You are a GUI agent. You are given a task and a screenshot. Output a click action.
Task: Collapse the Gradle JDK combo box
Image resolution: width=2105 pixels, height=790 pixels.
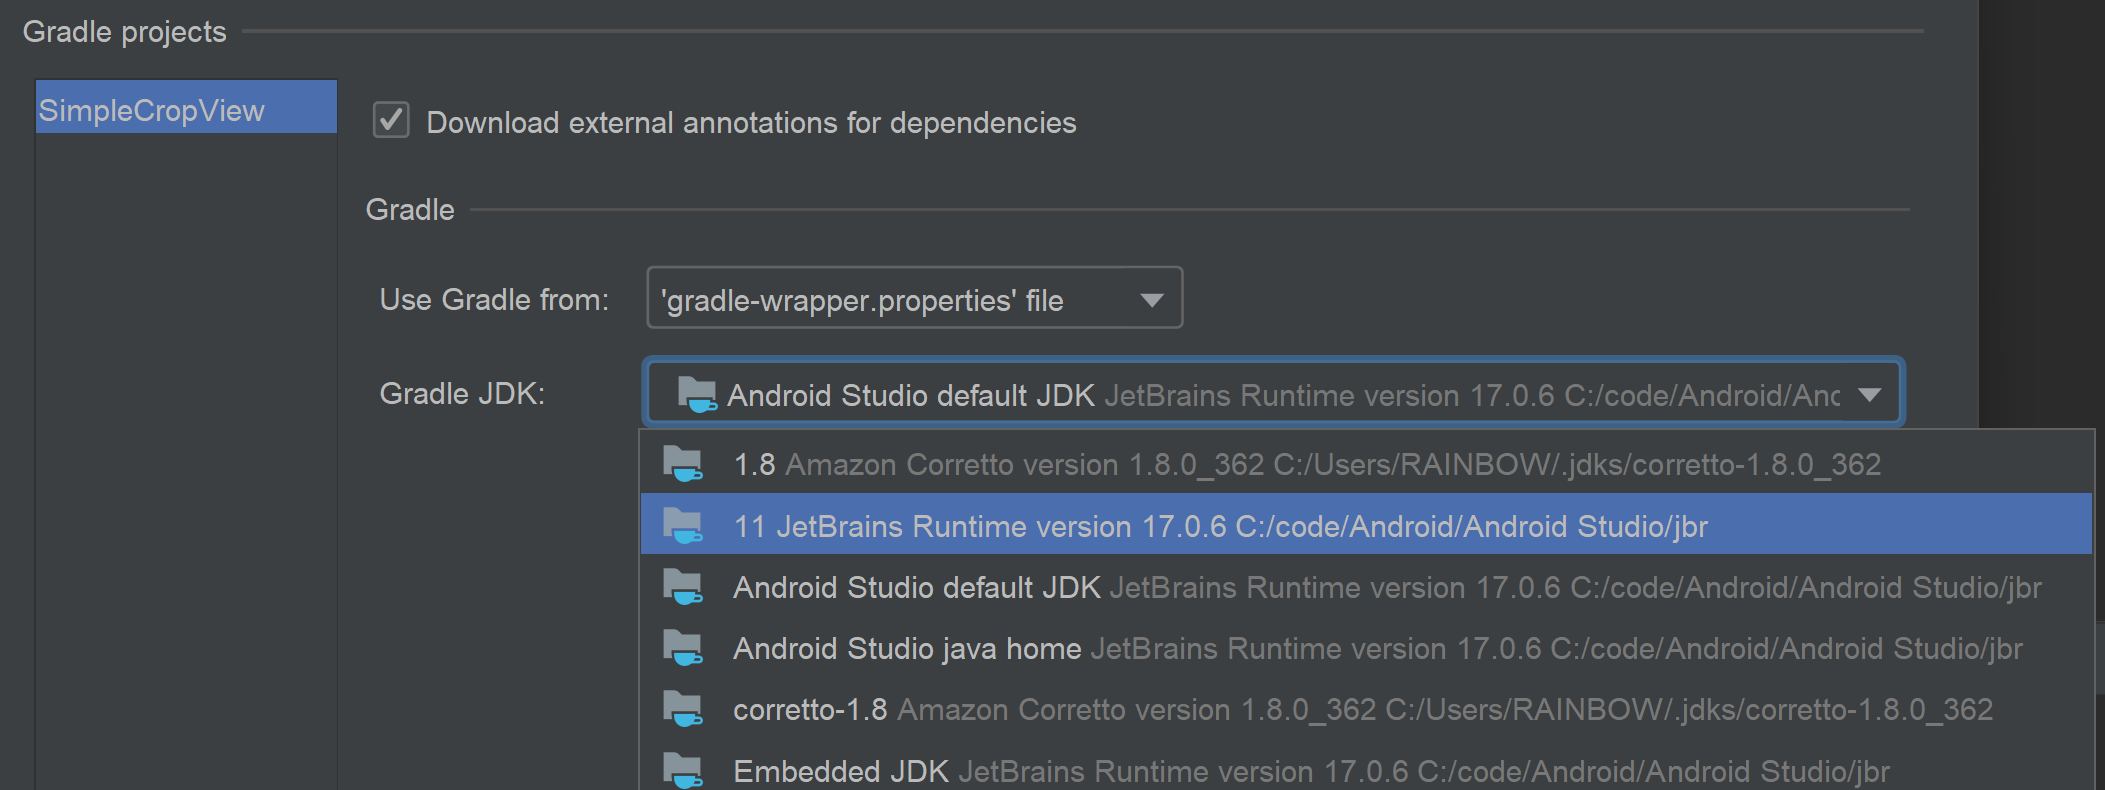[x=1273, y=394]
